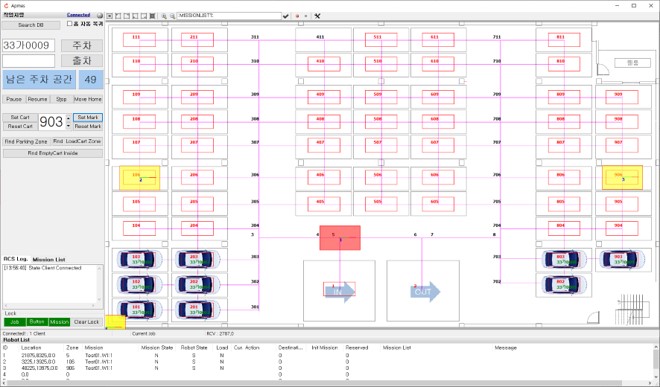Click the zoom in magnifier icon

(x=164, y=16)
